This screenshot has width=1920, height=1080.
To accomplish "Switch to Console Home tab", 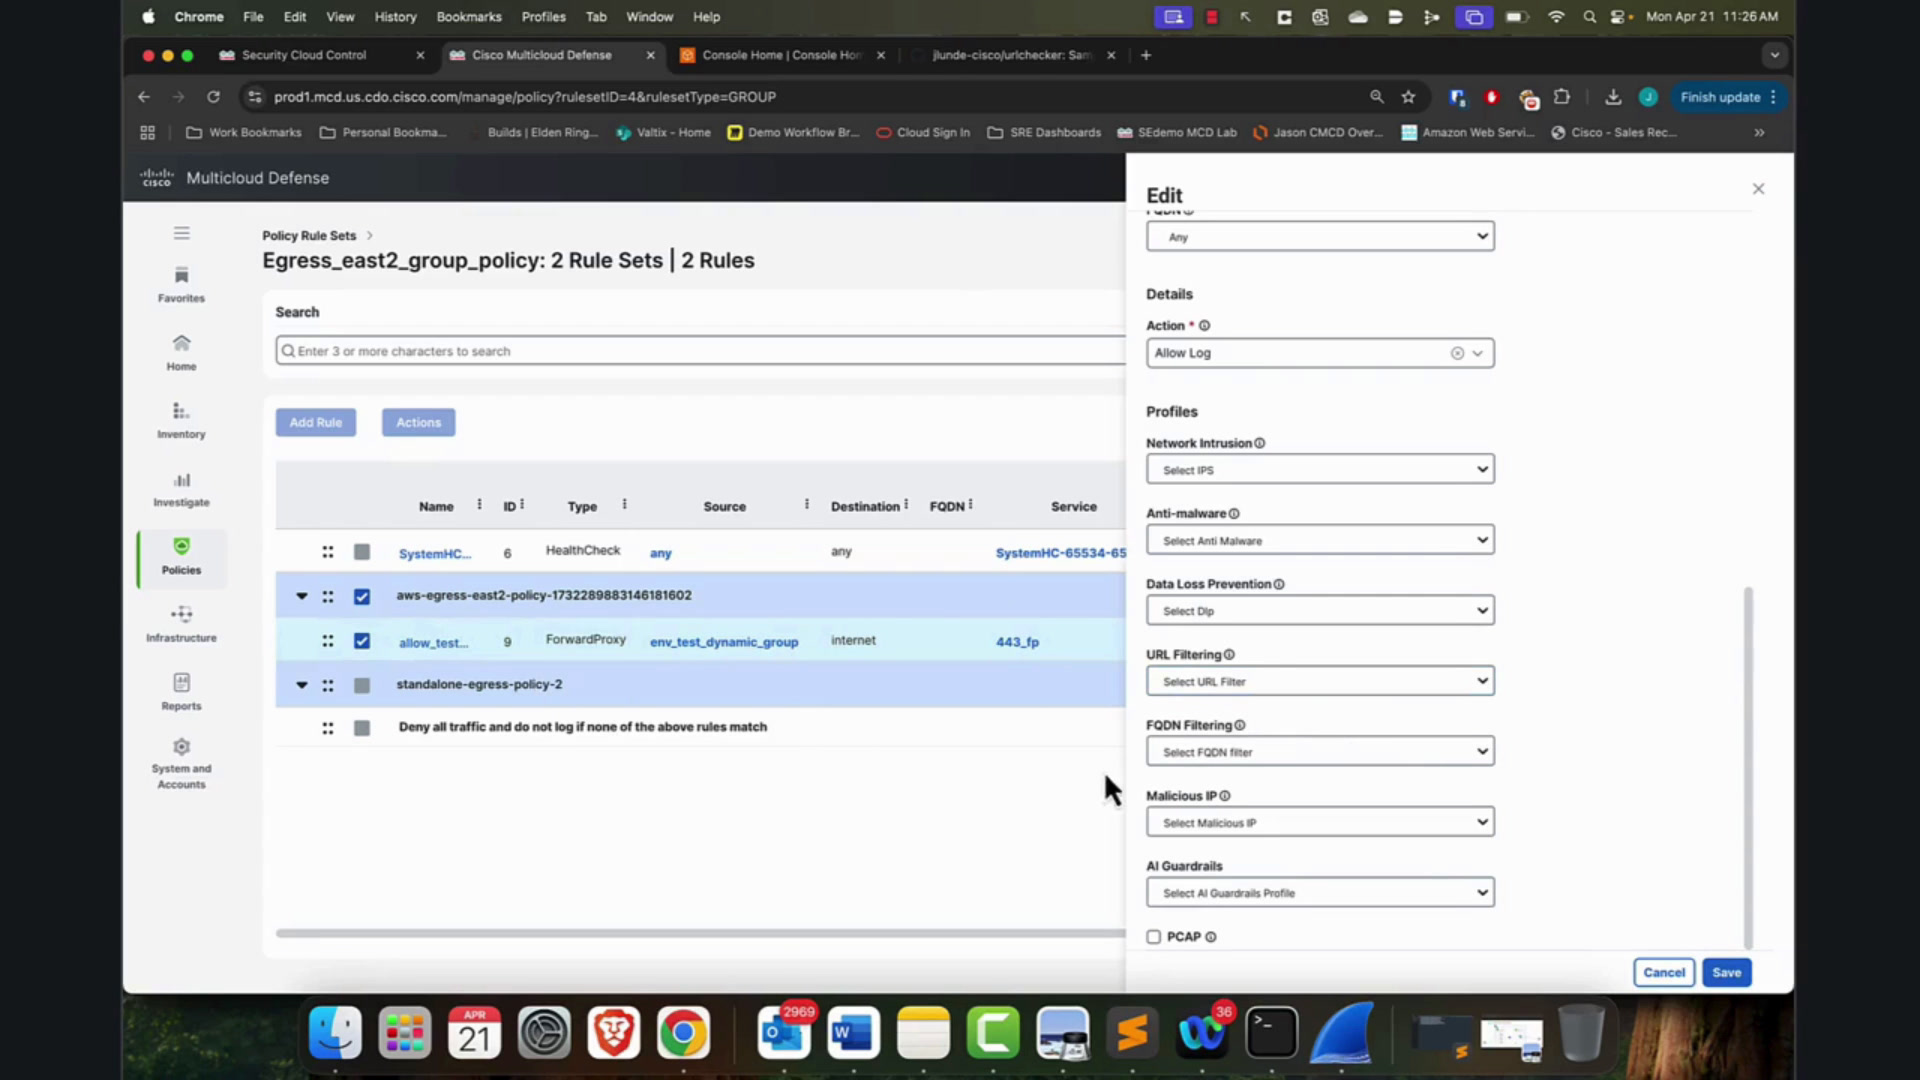I will [783, 55].
